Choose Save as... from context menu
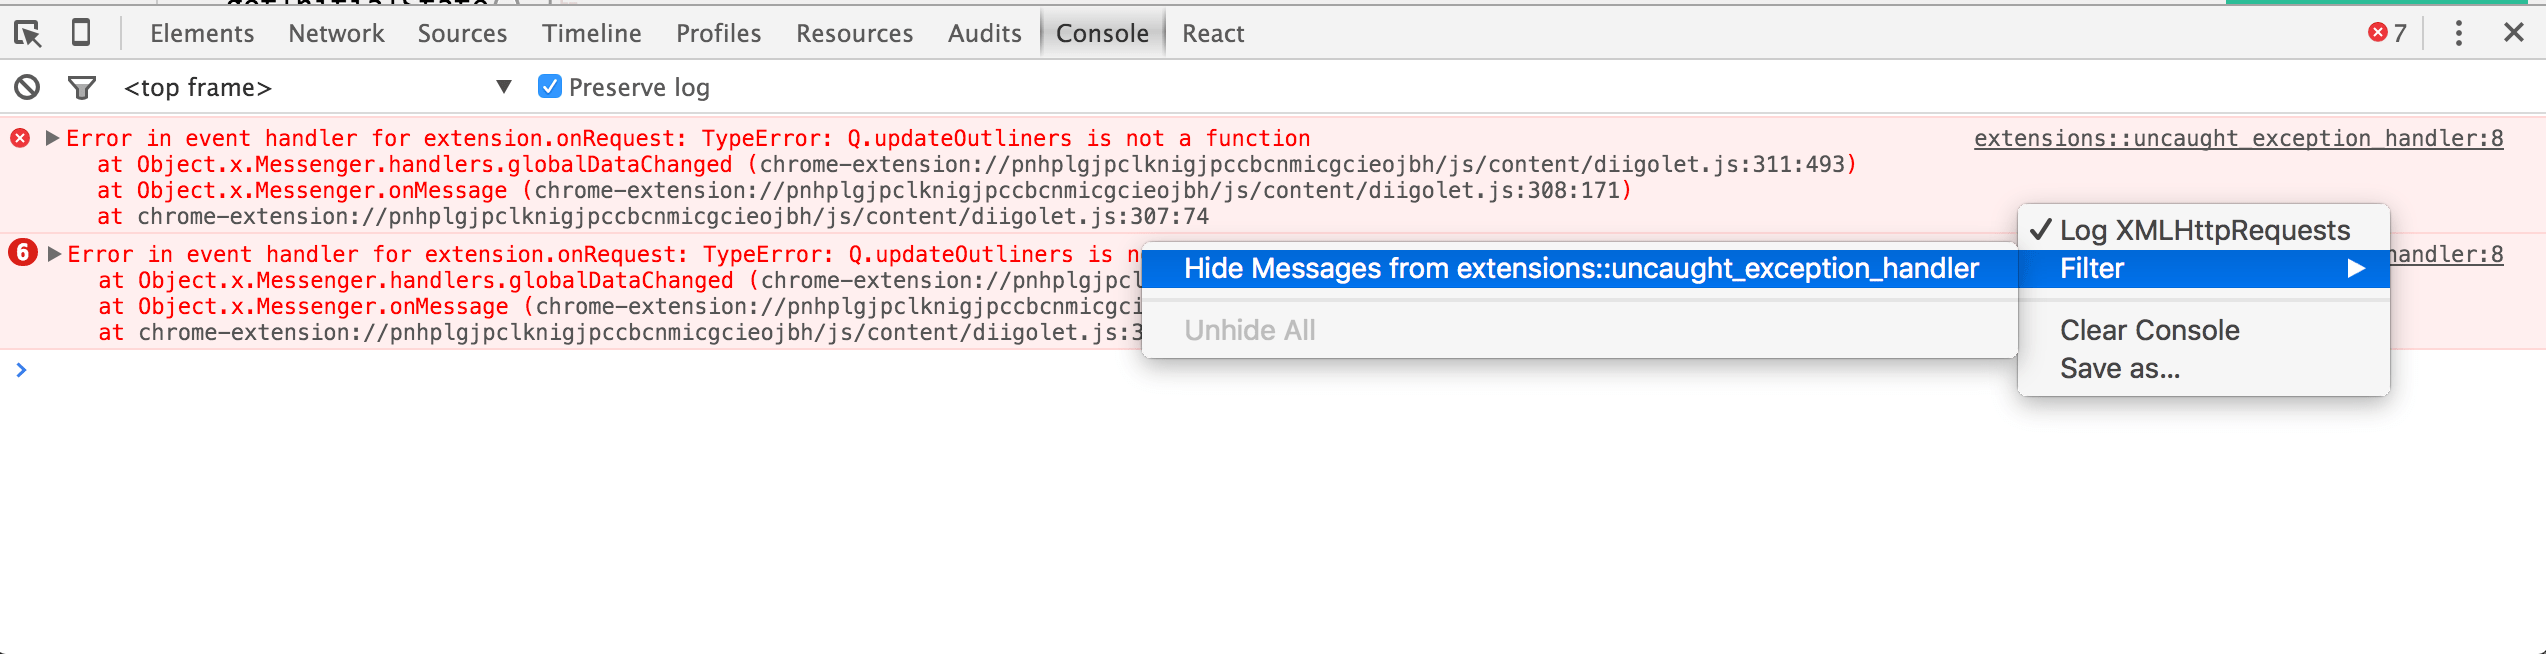 tap(2121, 369)
